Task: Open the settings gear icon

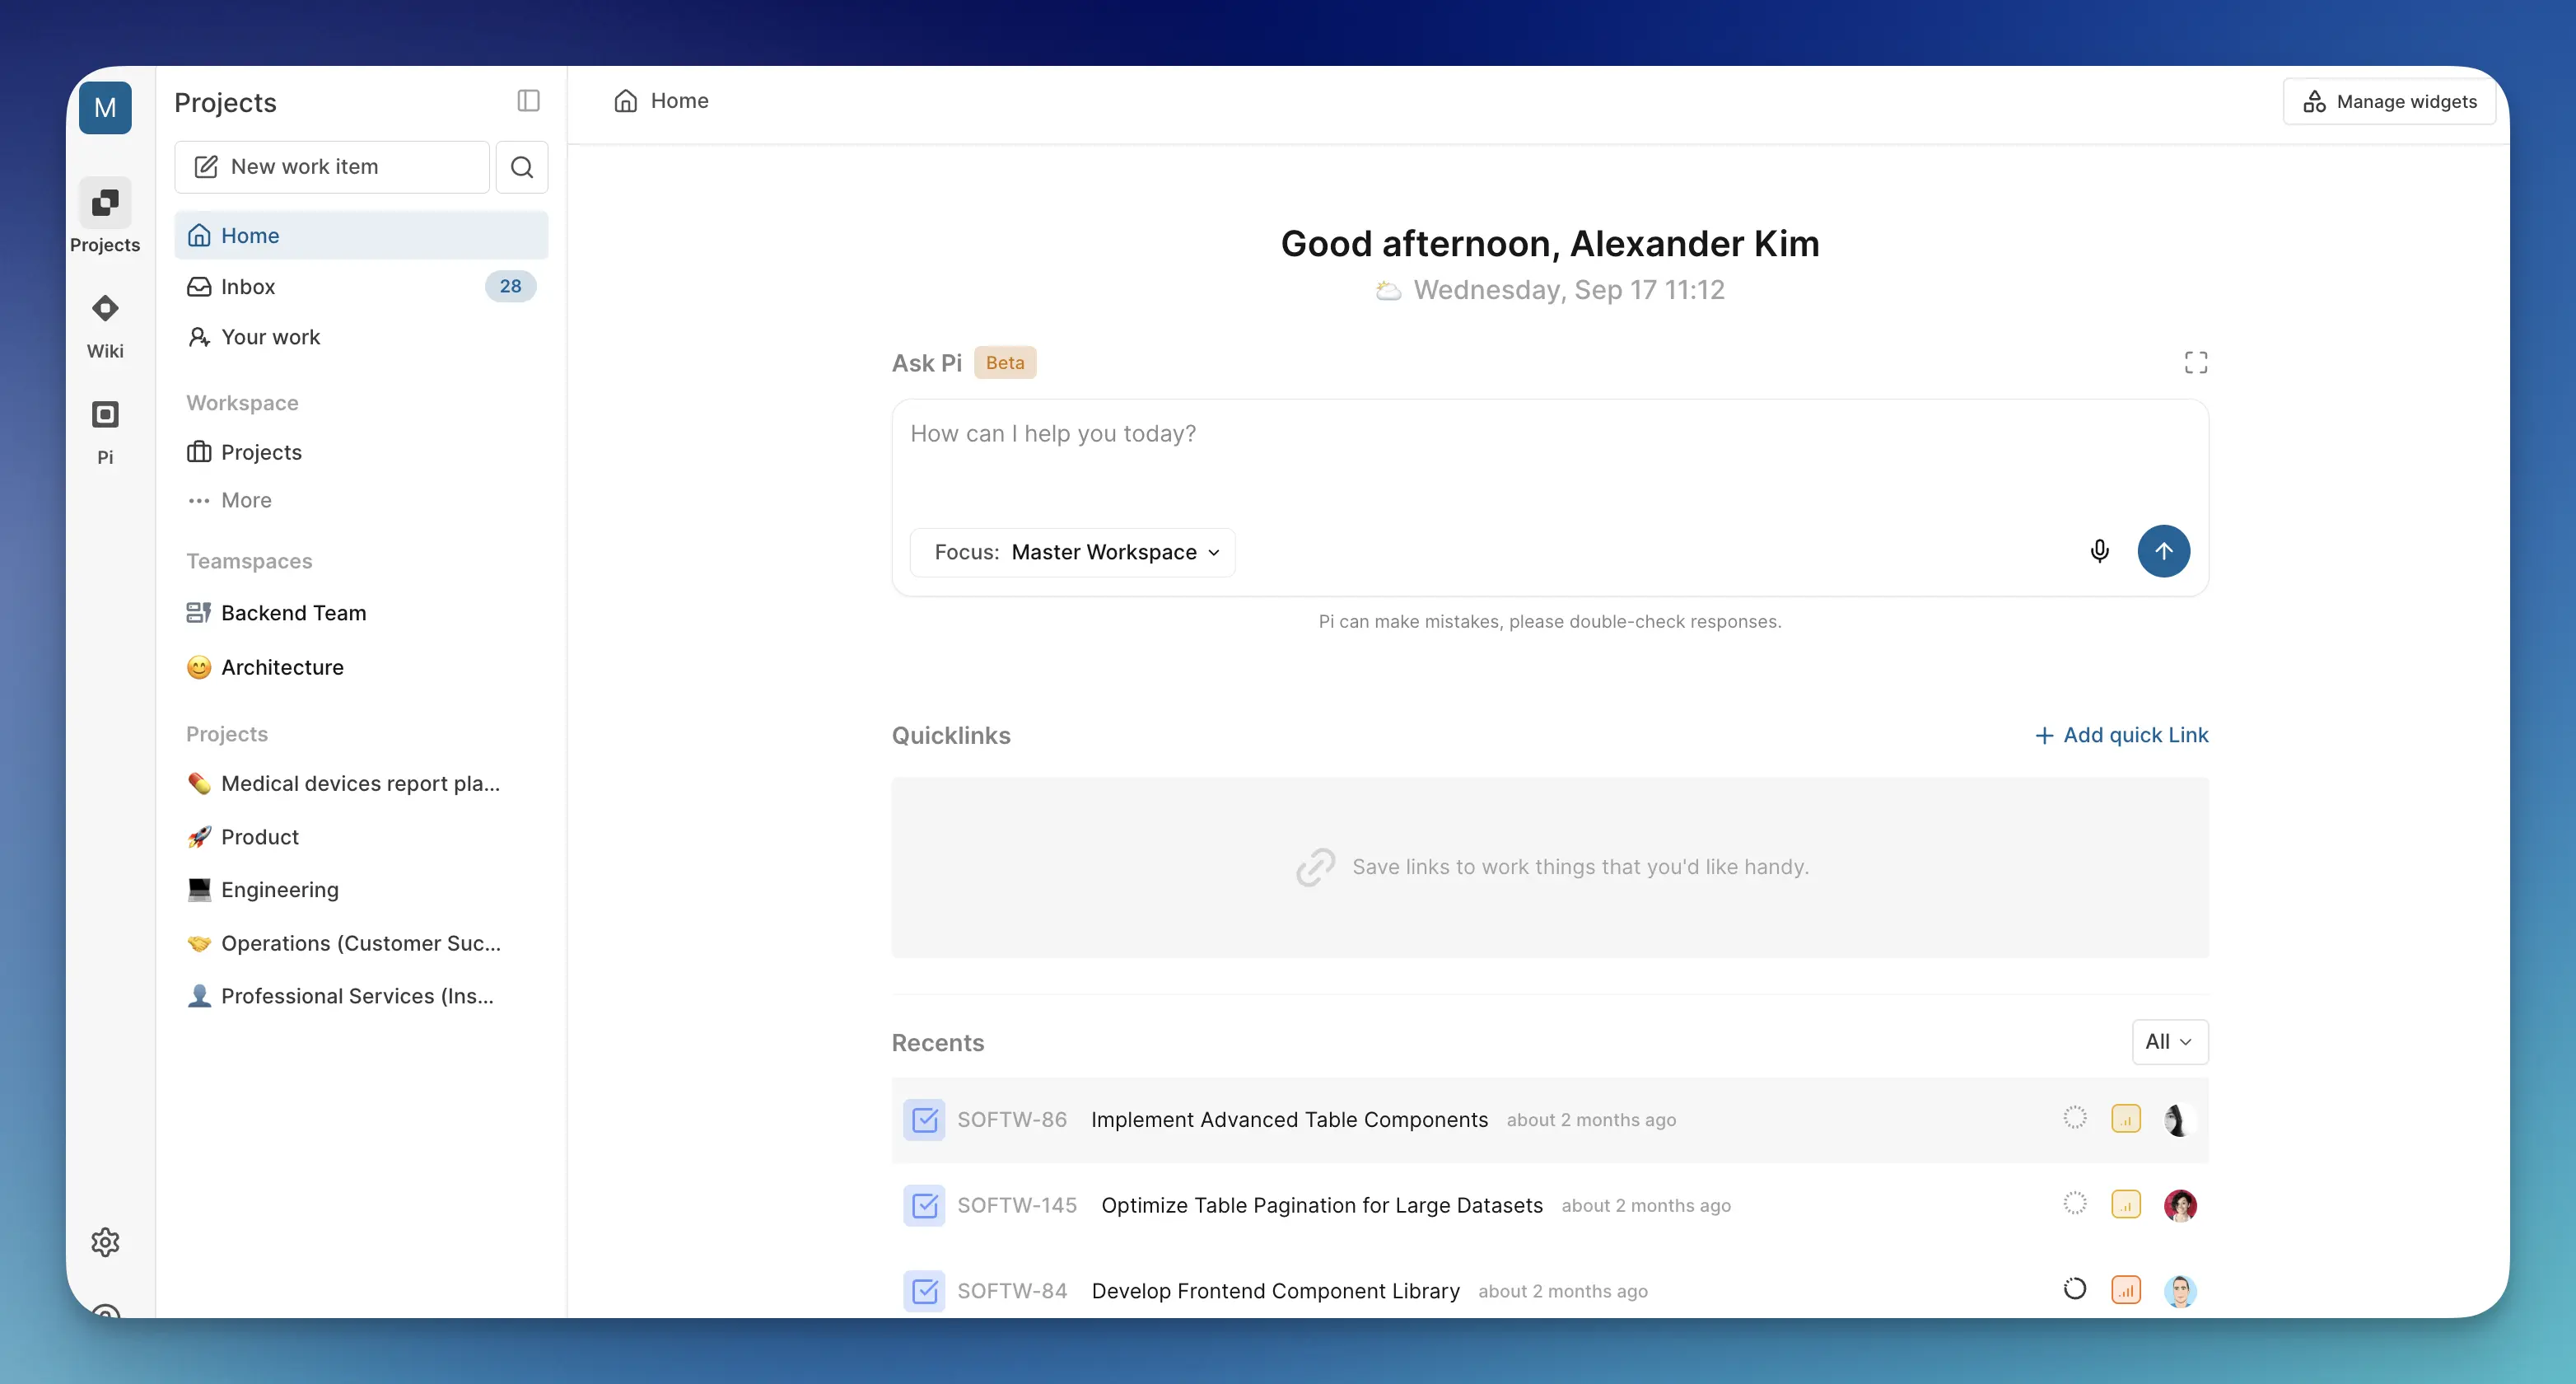Action: click(105, 1242)
